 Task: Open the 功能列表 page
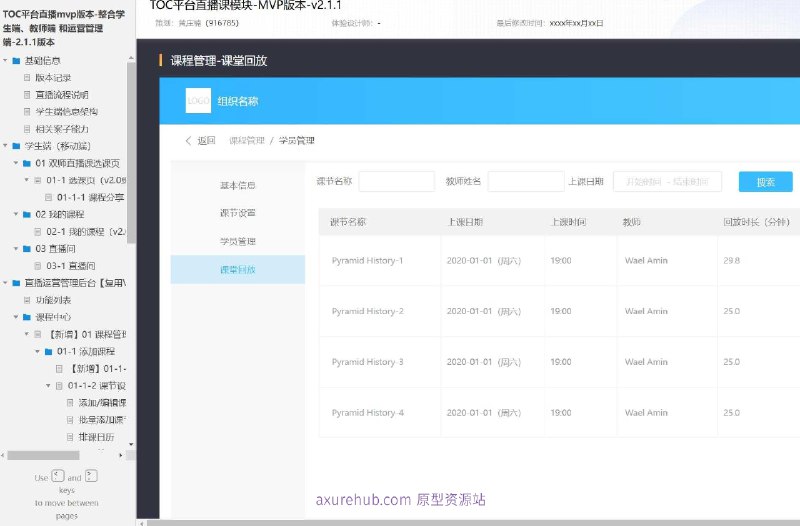[x=53, y=300]
